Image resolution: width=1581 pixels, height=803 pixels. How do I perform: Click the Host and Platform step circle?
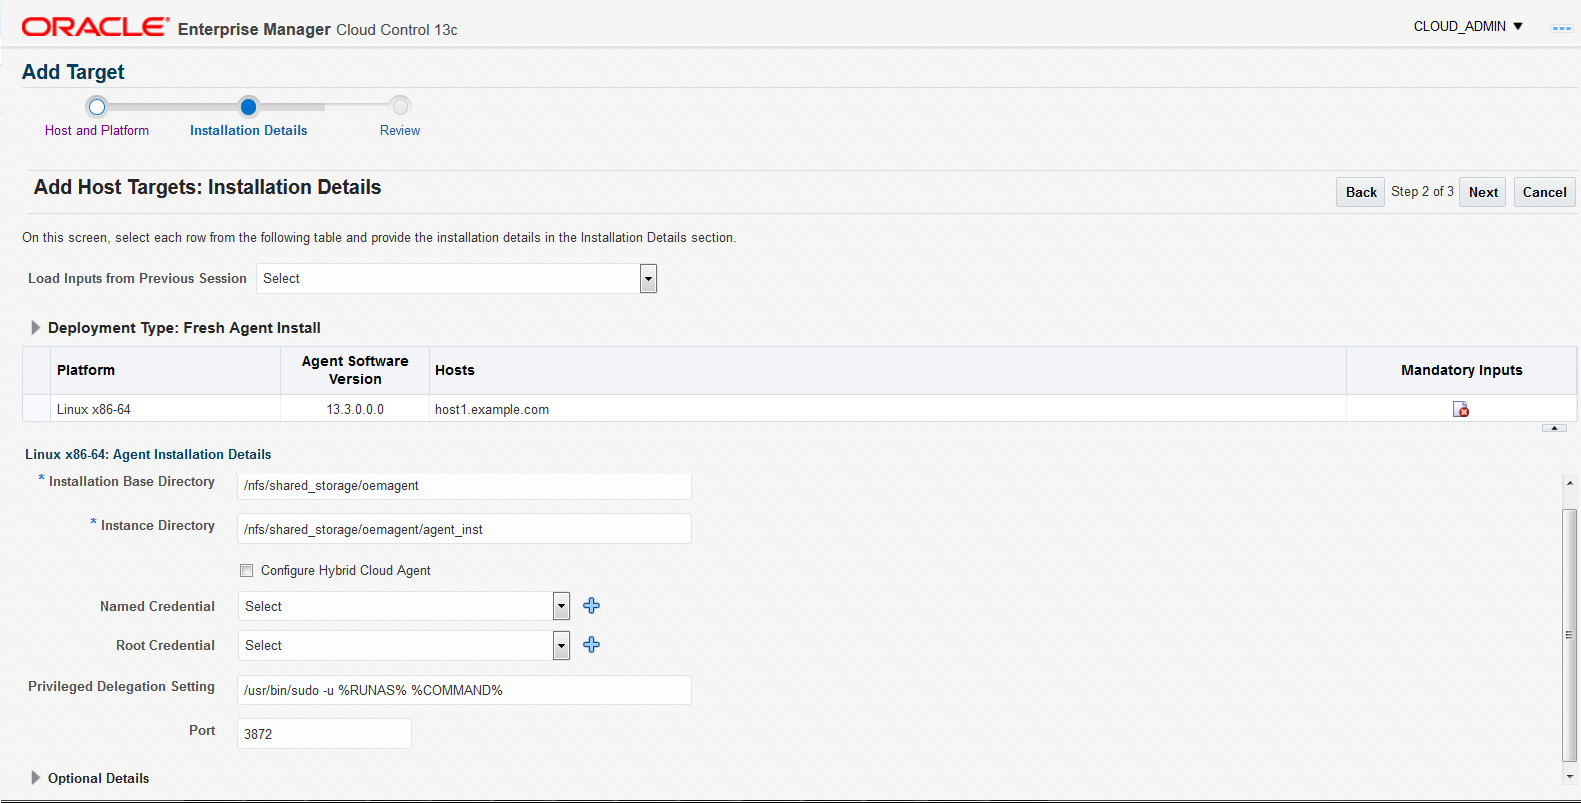tap(97, 106)
